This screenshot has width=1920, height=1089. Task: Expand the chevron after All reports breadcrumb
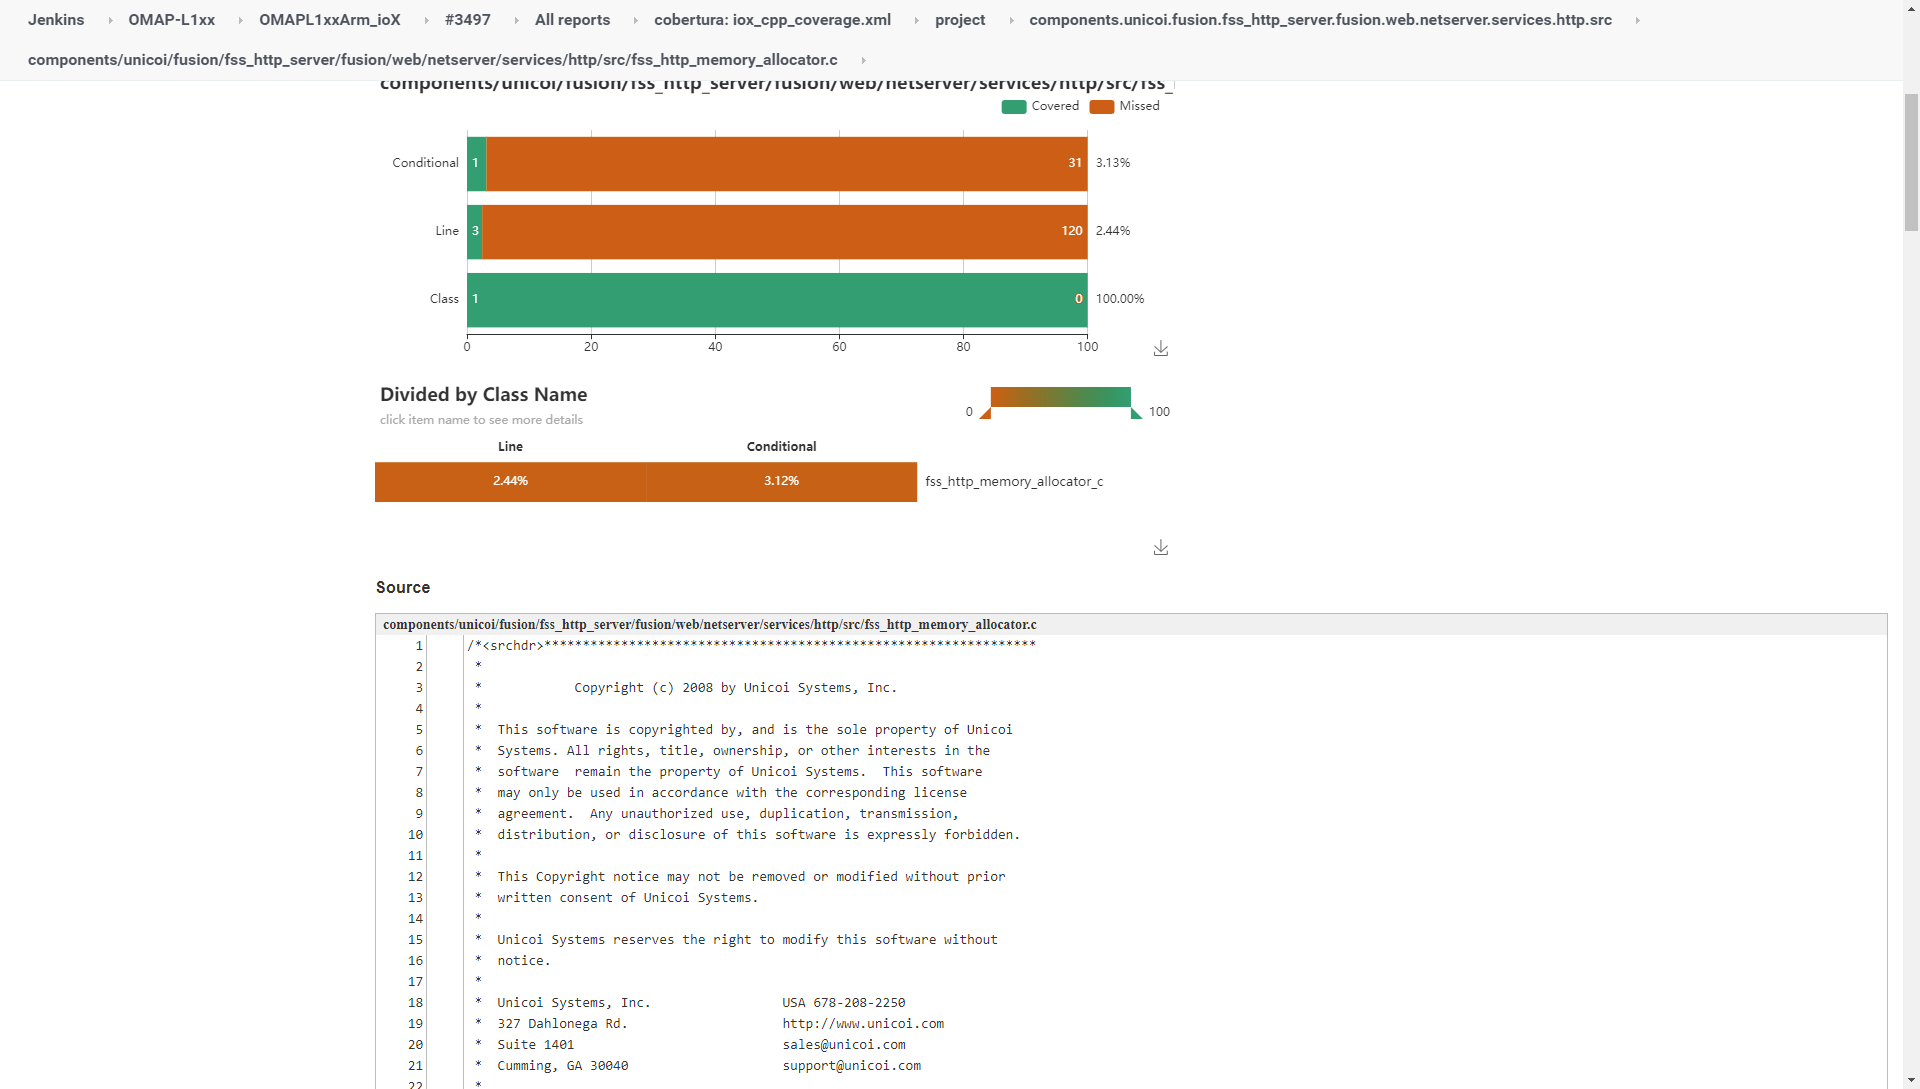click(x=635, y=20)
